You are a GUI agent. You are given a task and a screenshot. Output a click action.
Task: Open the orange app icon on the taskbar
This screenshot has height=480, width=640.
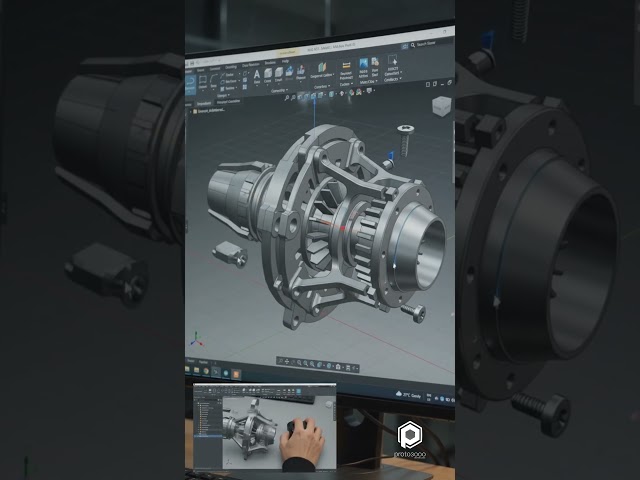(236, 374)
